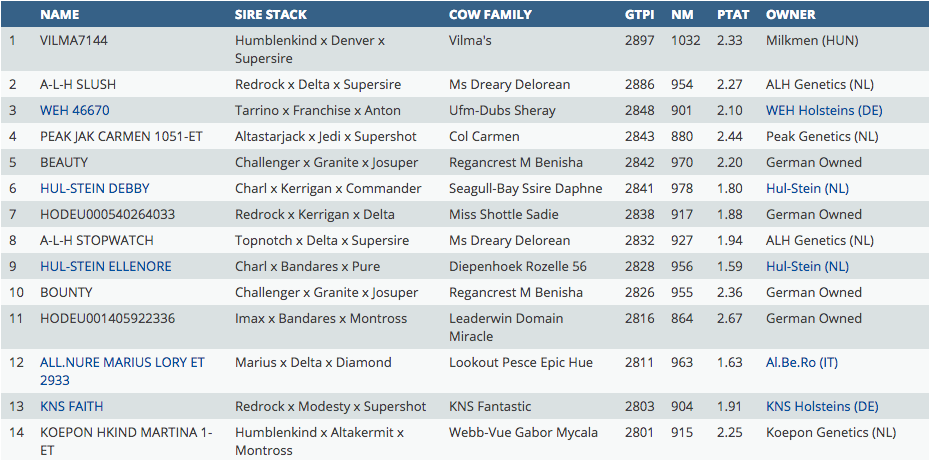Select the A-L-H SLUSH row name

[81, 85]
